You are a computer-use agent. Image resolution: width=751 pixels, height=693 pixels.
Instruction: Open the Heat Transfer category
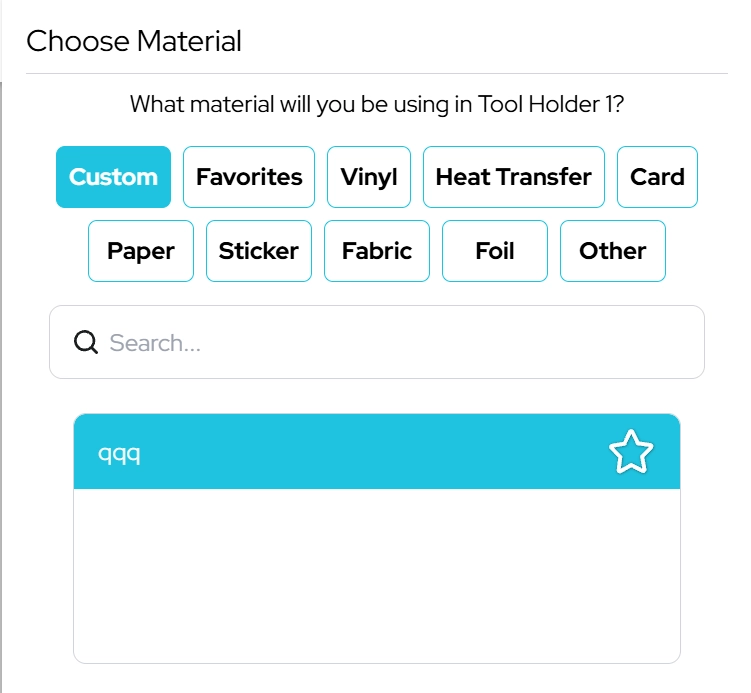point(514,177)
